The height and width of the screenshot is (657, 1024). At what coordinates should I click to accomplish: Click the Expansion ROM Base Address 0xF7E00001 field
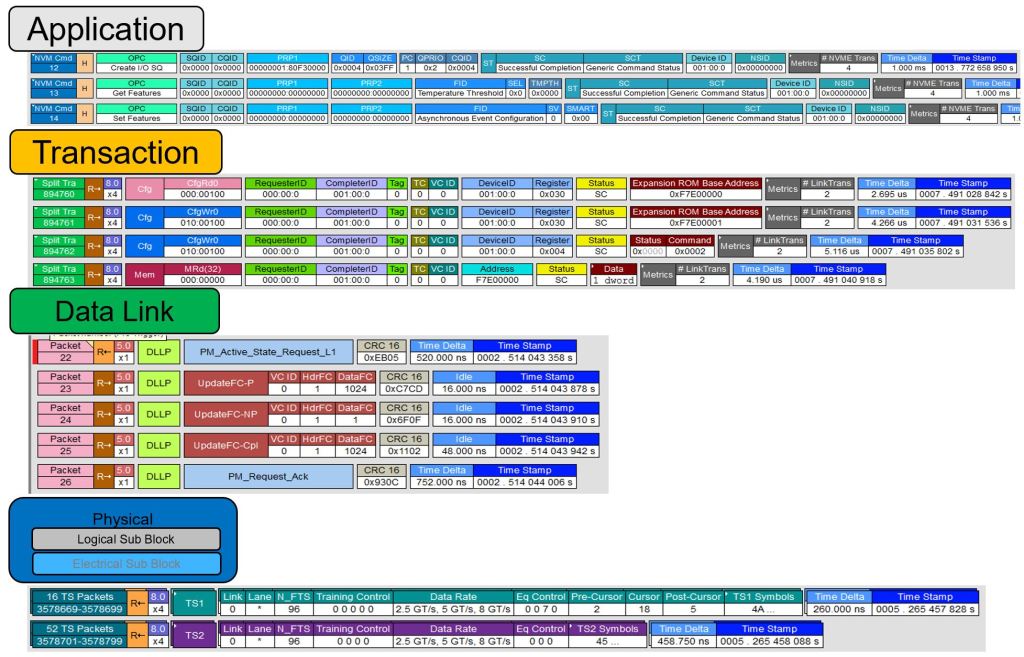pos(694,218)
